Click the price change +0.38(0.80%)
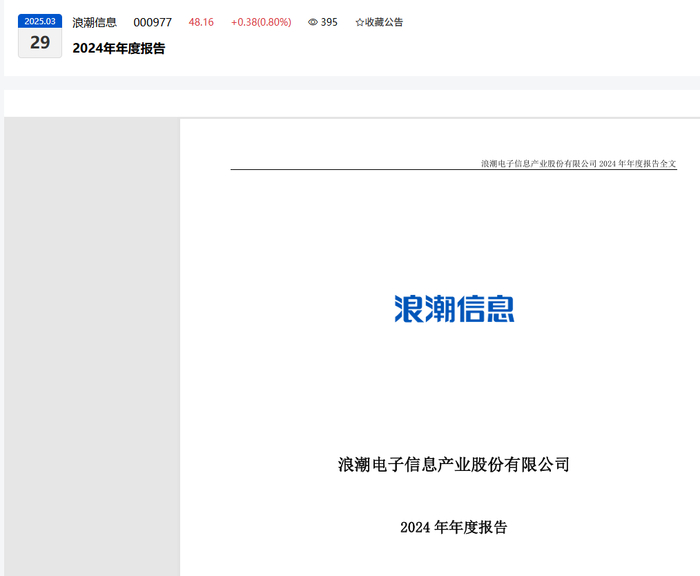 [x=261, y=22]
